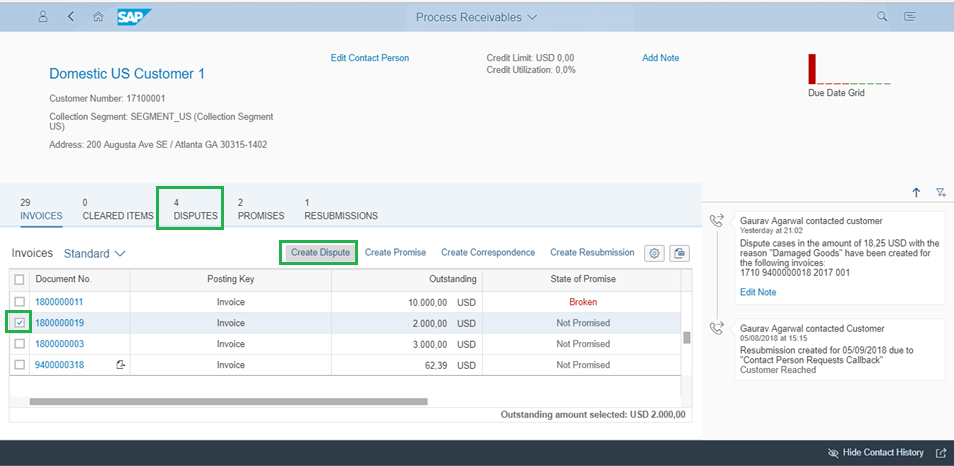This screenshot has width=954, height=466.
Task: Click the Add Note link
Action: (661, 58)
